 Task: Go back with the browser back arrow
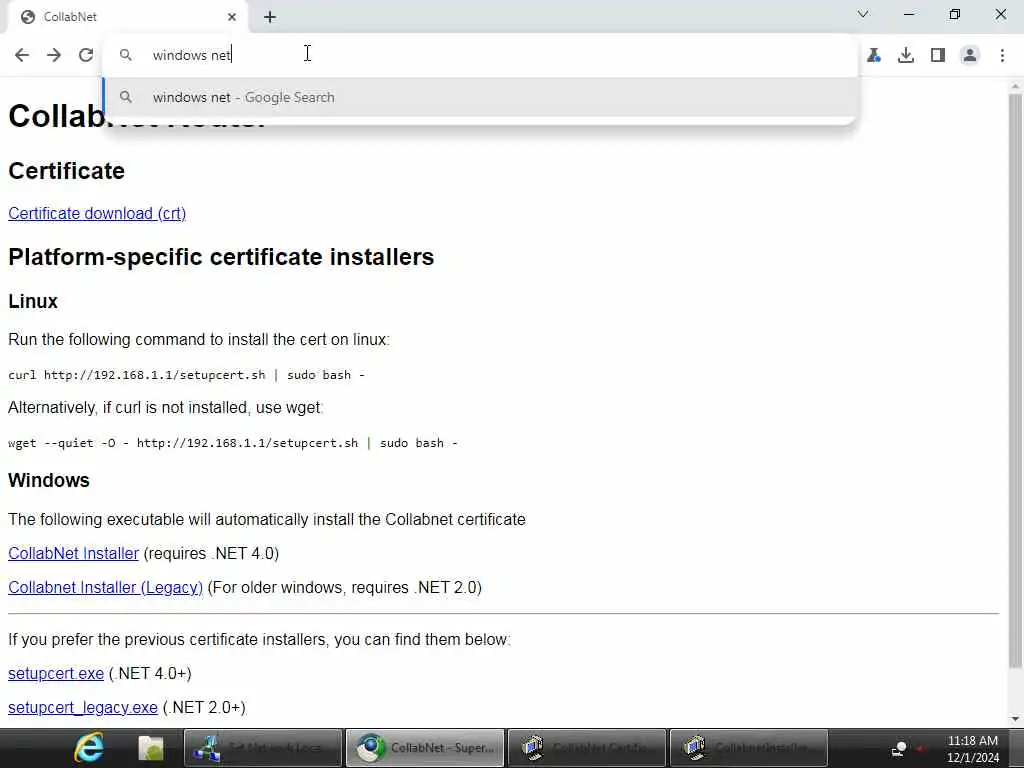pyautogui.click(x=22, y=56)
